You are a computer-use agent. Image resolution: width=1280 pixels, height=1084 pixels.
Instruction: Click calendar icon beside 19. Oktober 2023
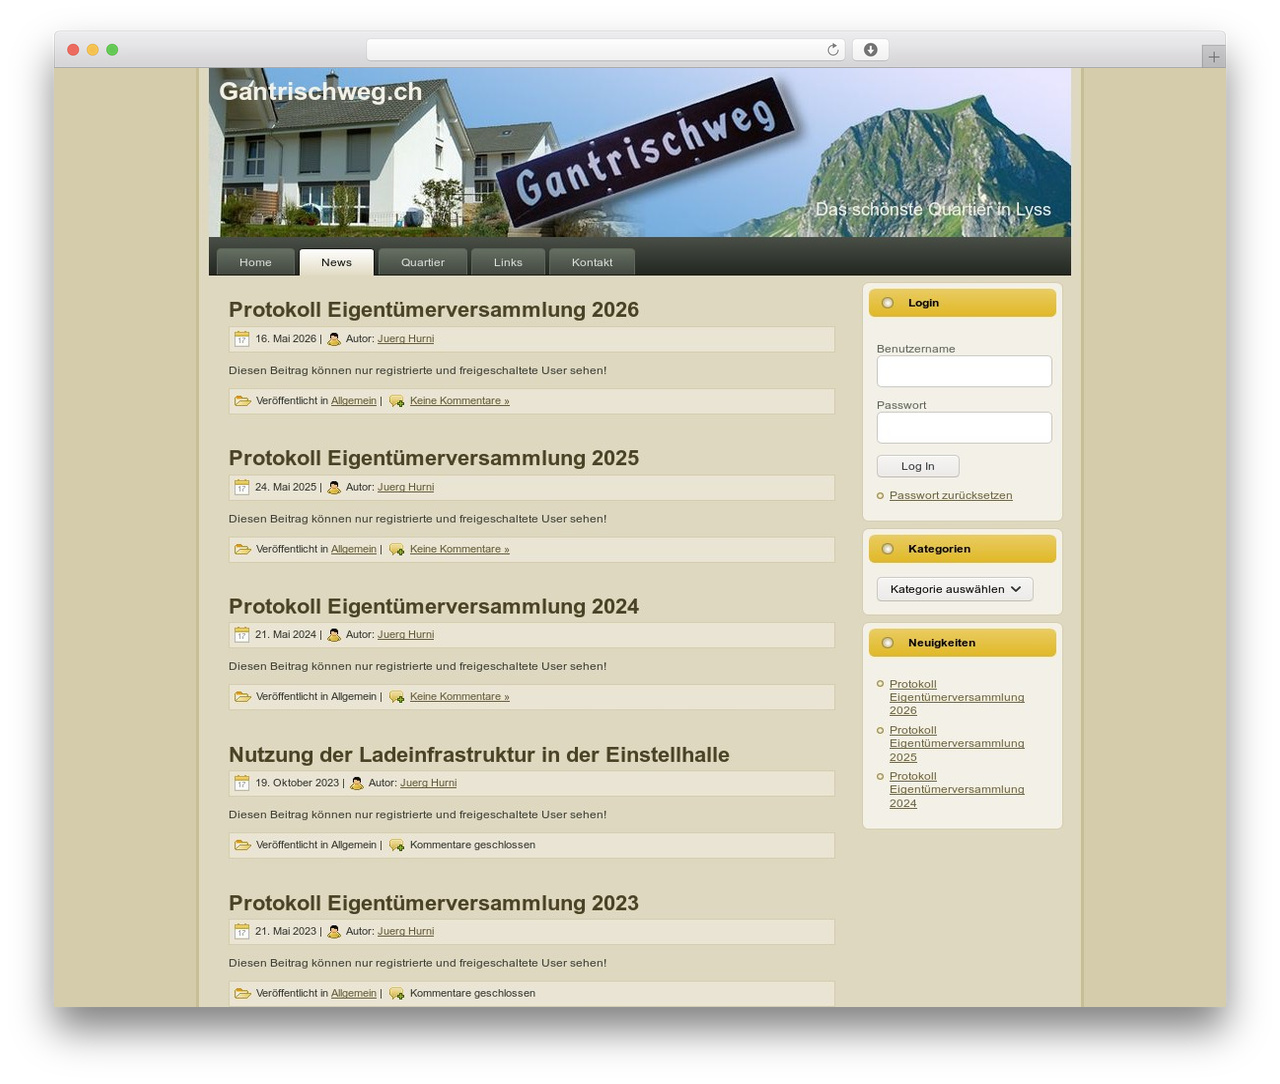(242, 783)
